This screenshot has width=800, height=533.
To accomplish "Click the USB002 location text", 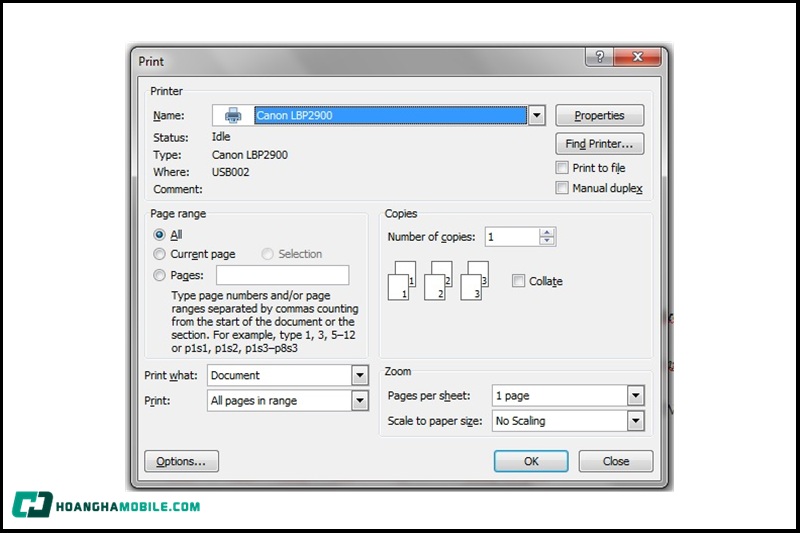I will [x=231, y=172].
